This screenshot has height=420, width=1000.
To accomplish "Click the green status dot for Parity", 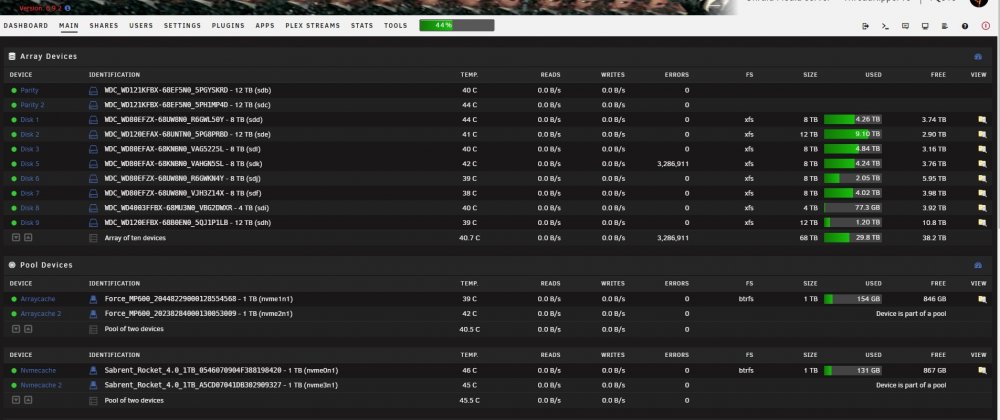I will (x=14, y=91).
